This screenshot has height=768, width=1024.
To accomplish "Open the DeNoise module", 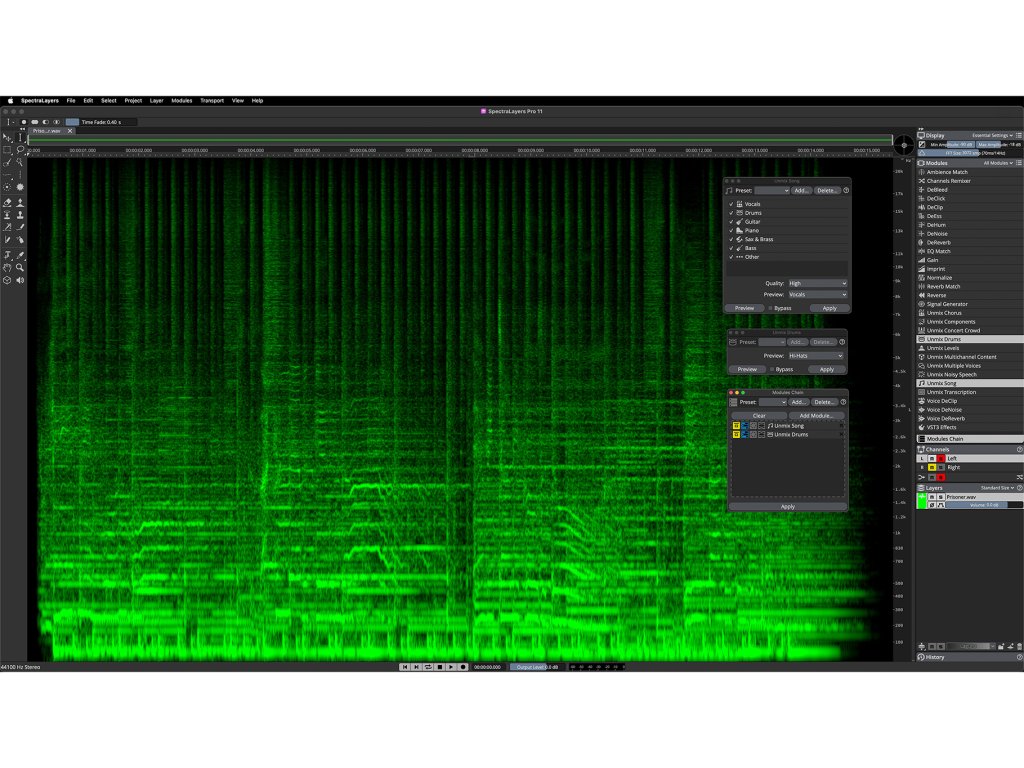I will [x=937, y=233].
